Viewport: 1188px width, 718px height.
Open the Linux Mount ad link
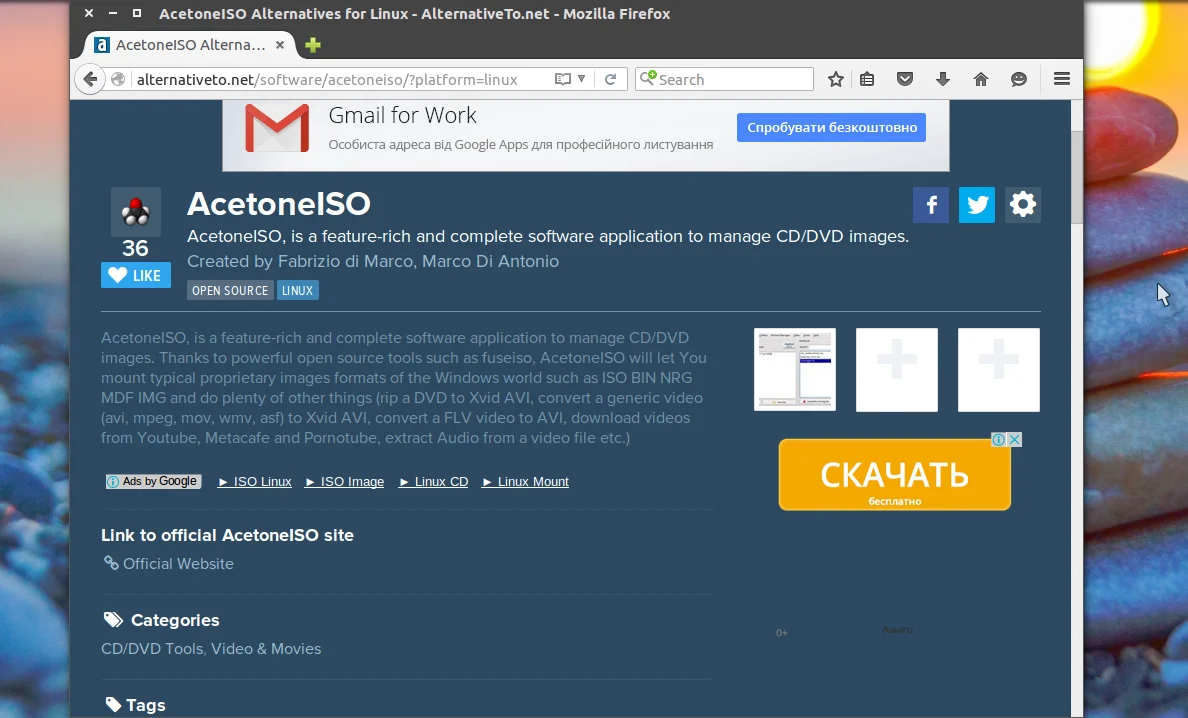(x=525, y=482)
